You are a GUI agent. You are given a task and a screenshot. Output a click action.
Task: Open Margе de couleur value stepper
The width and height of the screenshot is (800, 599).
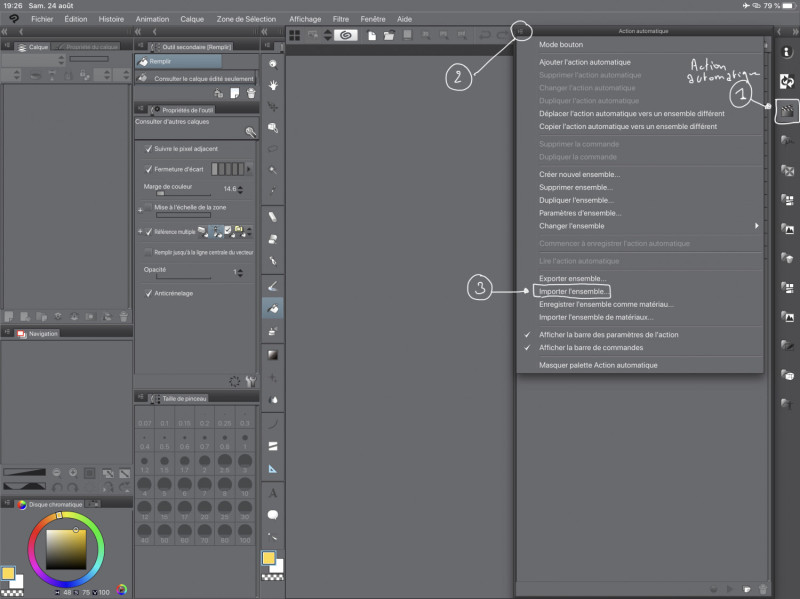point(241,189)
